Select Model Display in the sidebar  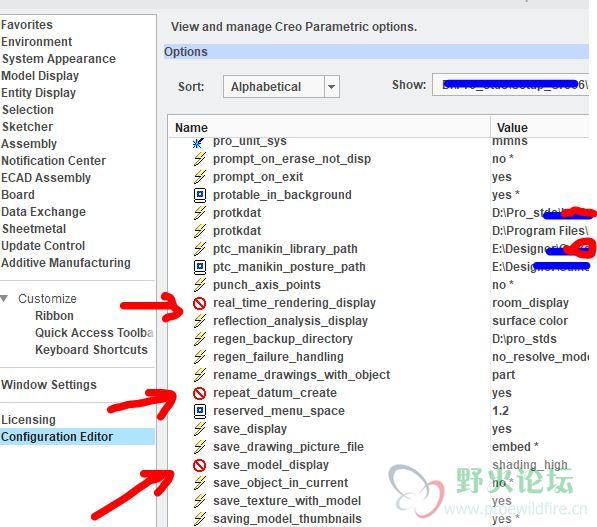[40, 76]
